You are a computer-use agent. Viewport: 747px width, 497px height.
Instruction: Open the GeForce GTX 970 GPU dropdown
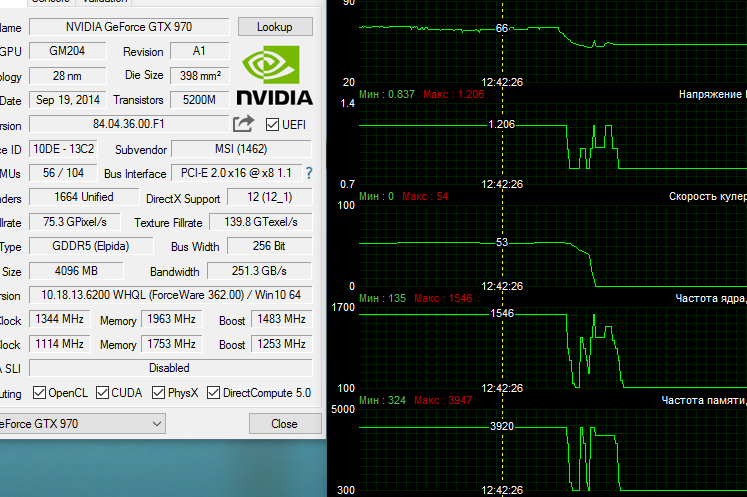pos(82,424)
